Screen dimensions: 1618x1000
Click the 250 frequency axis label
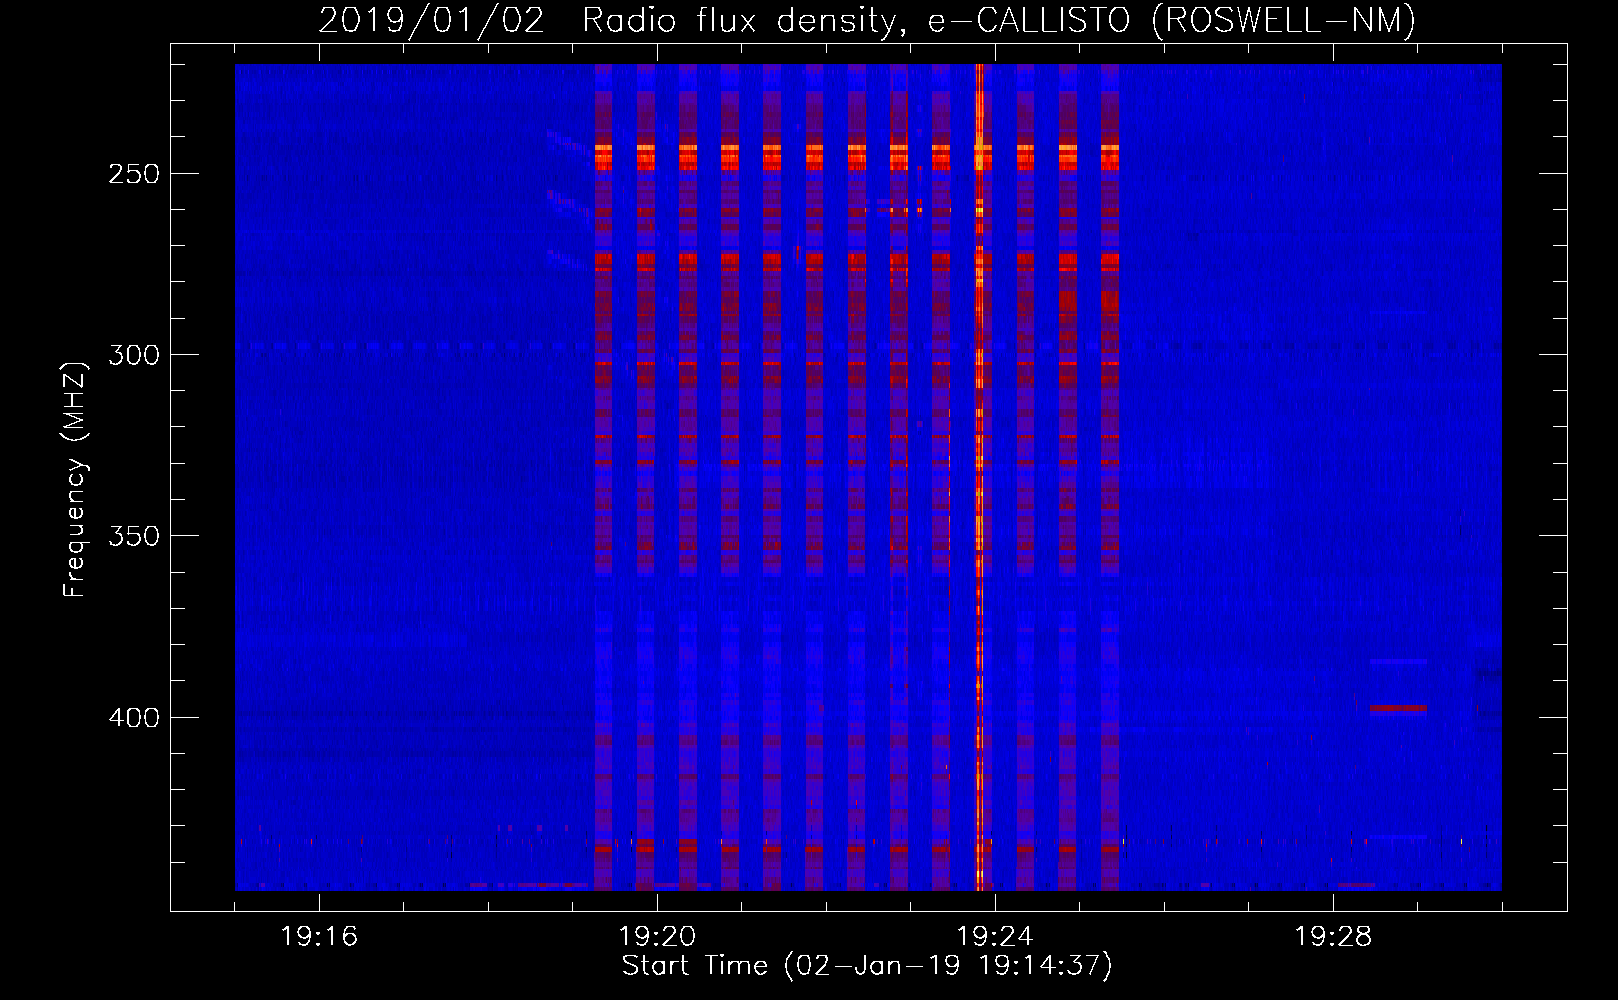133,174
